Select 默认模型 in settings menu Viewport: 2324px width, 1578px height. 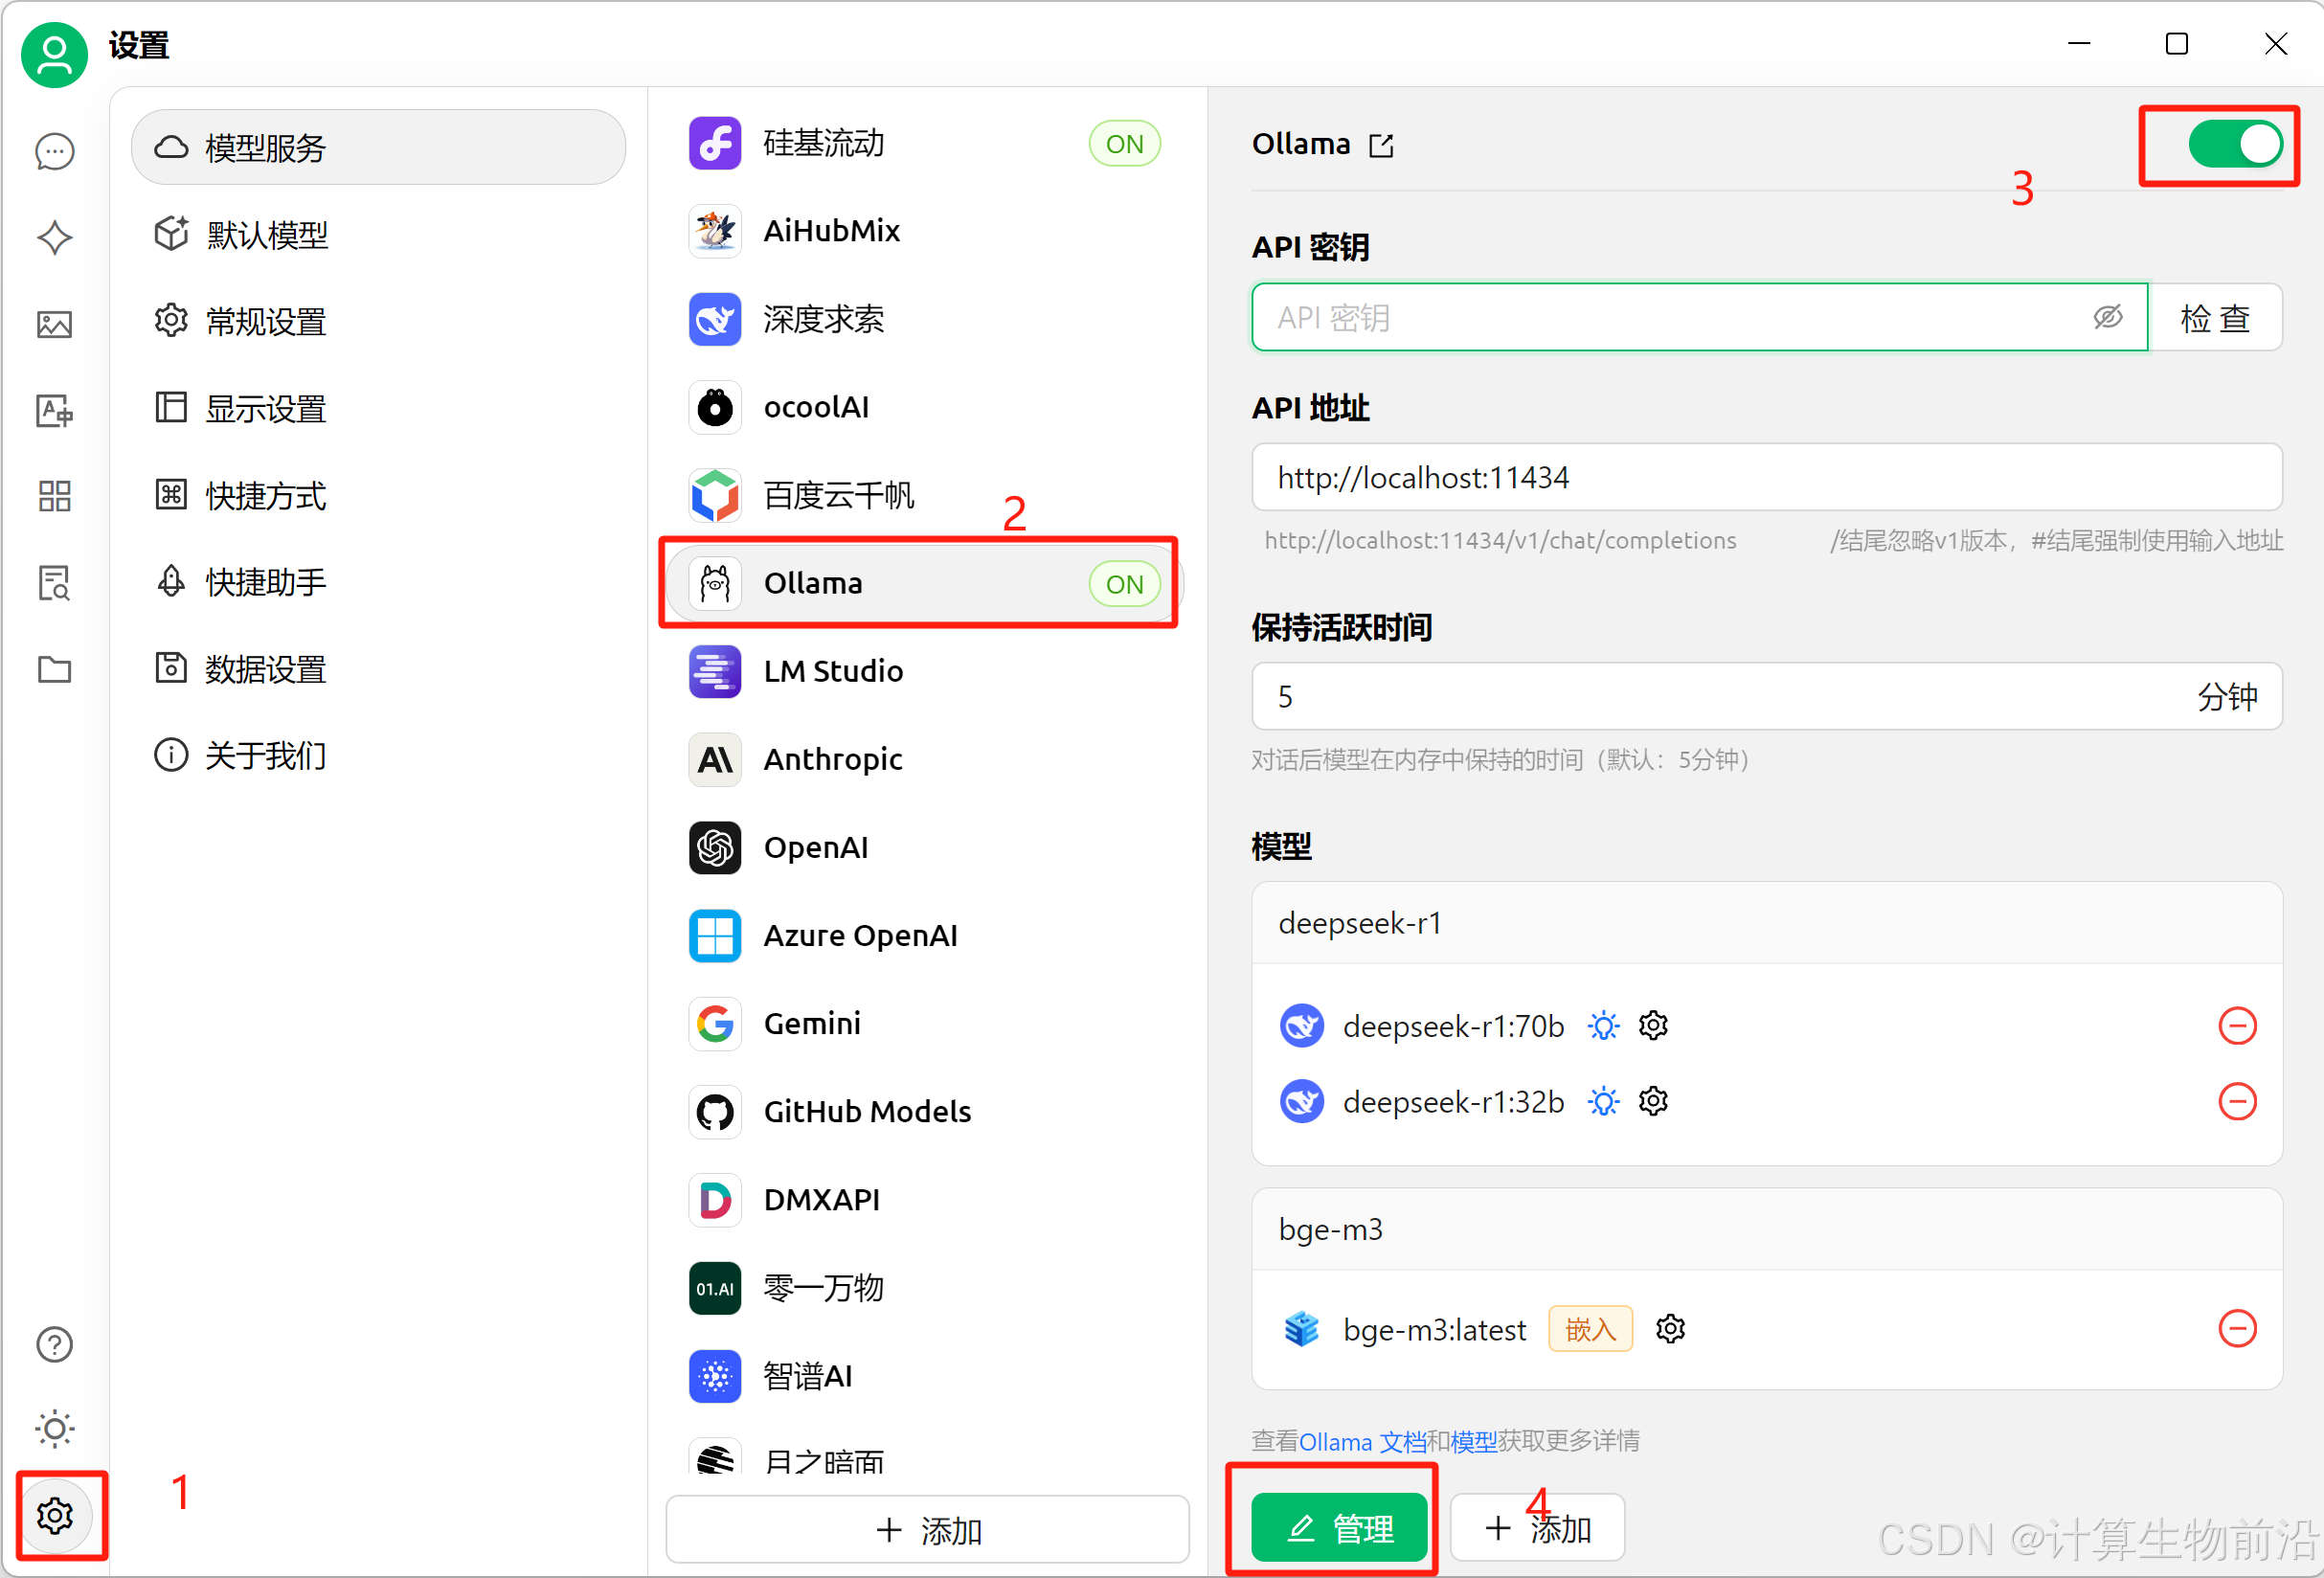pyautogui.click(x=266, y=235)
